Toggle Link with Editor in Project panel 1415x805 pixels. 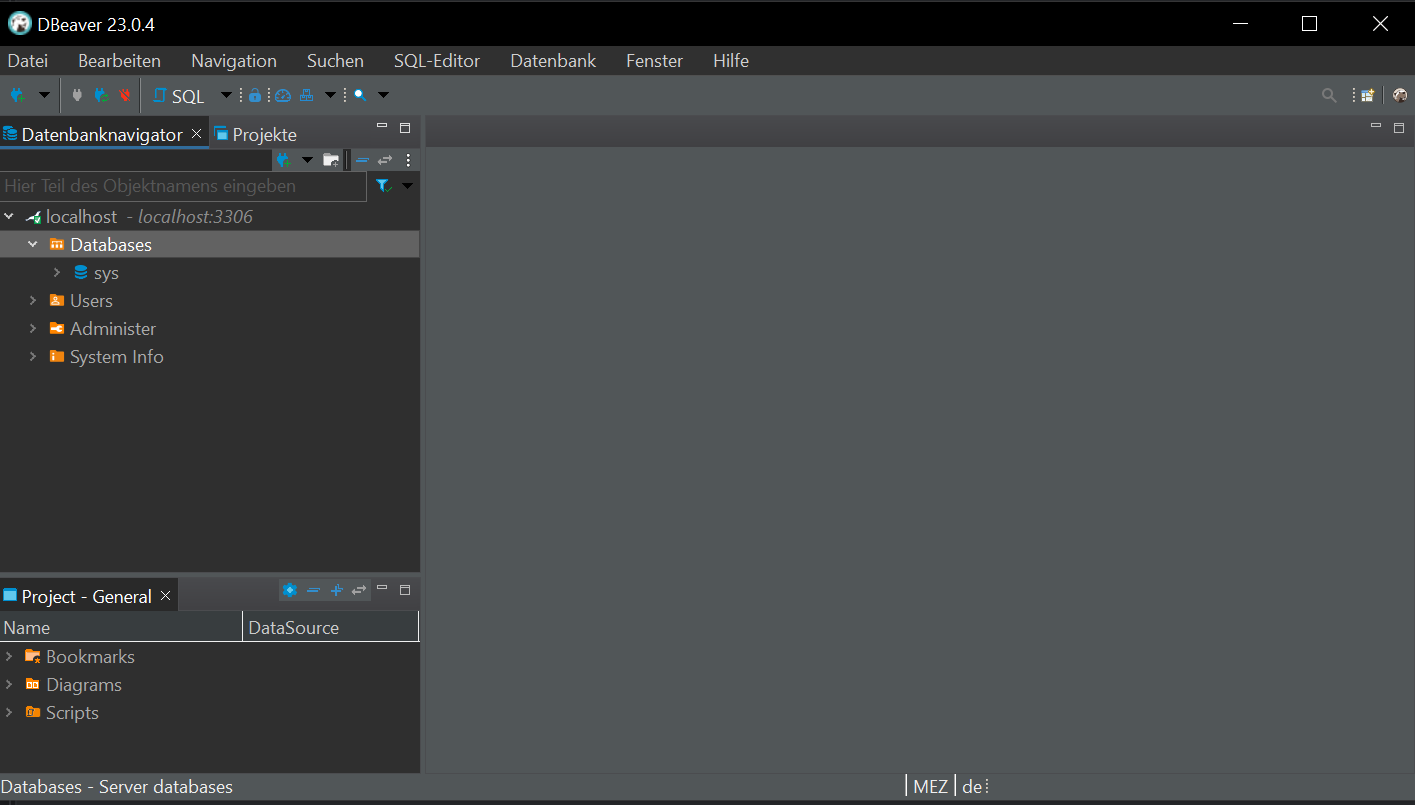pyautogui.click(x=359, y=590)
